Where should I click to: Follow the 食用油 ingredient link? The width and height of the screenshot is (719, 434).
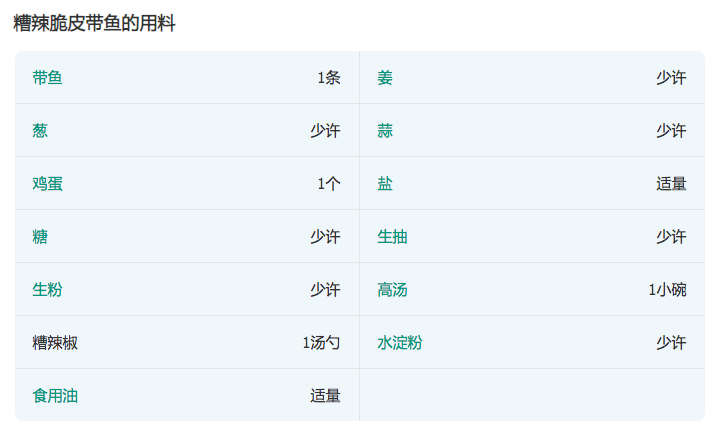pos(55,396)
